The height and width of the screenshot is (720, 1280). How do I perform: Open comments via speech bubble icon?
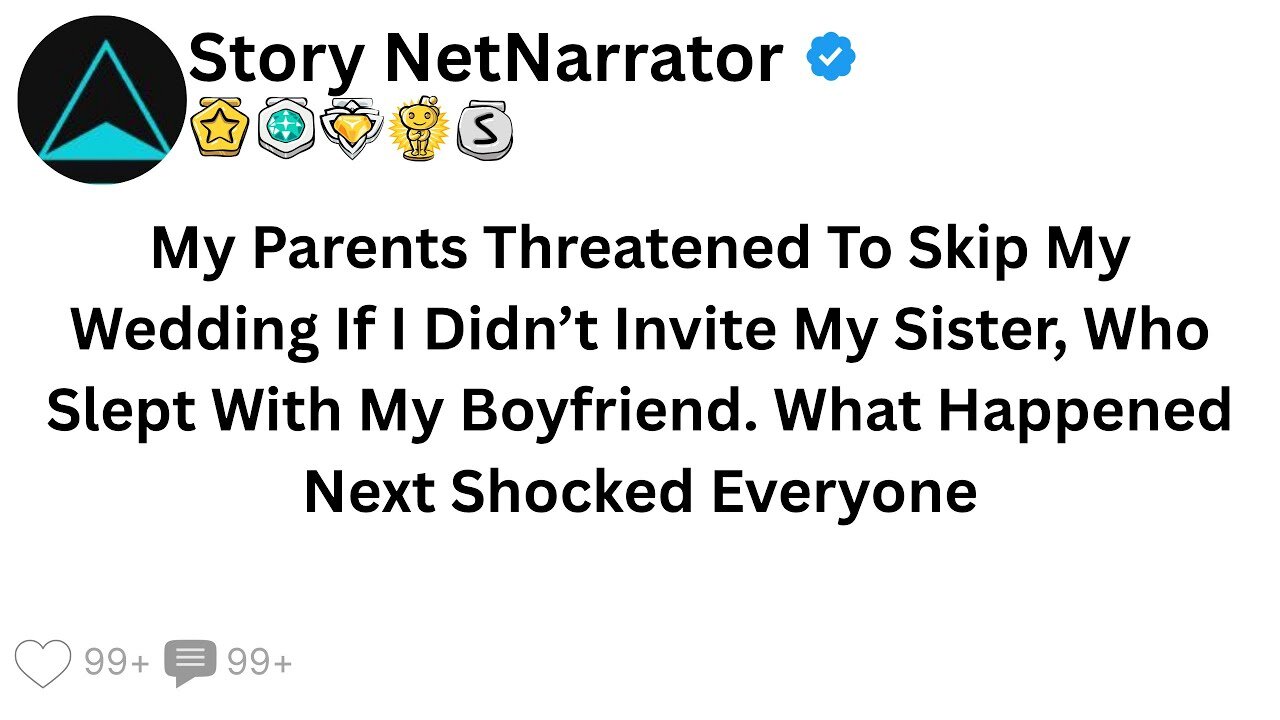190,663
